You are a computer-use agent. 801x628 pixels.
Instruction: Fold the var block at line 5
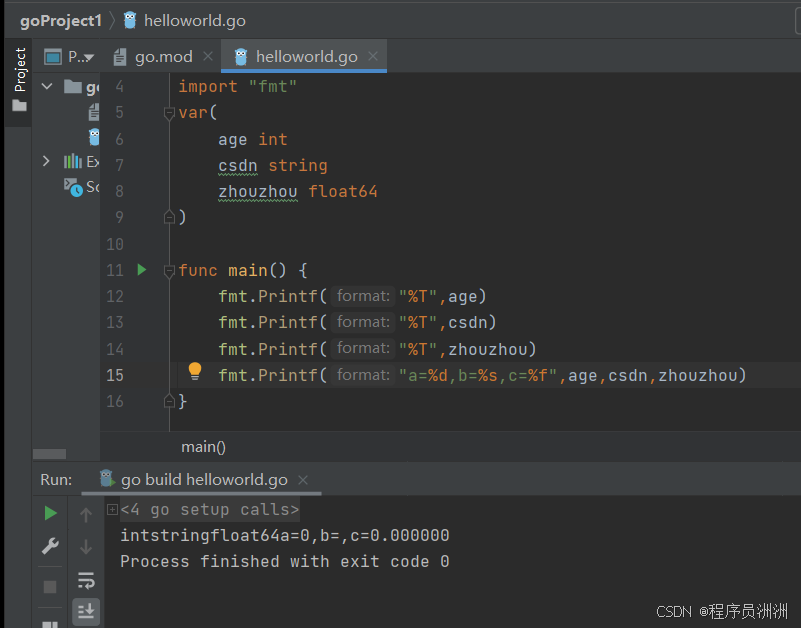click(169, 113)
